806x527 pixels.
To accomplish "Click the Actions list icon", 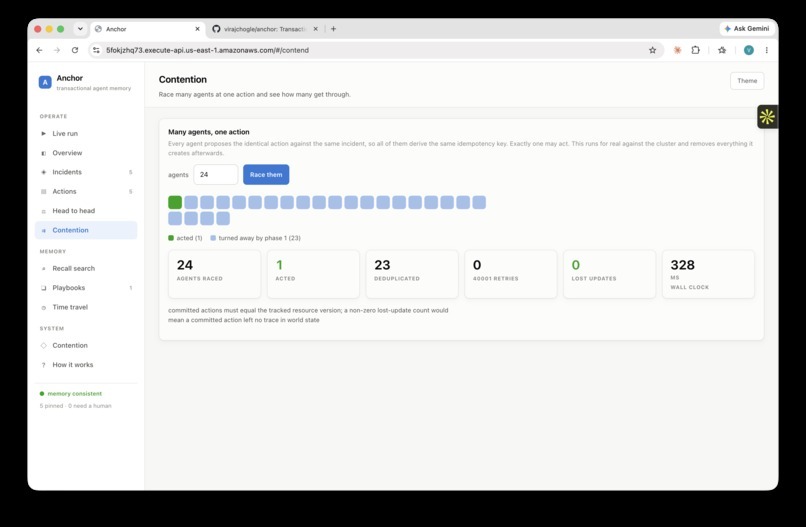I will tap(43, 191).
